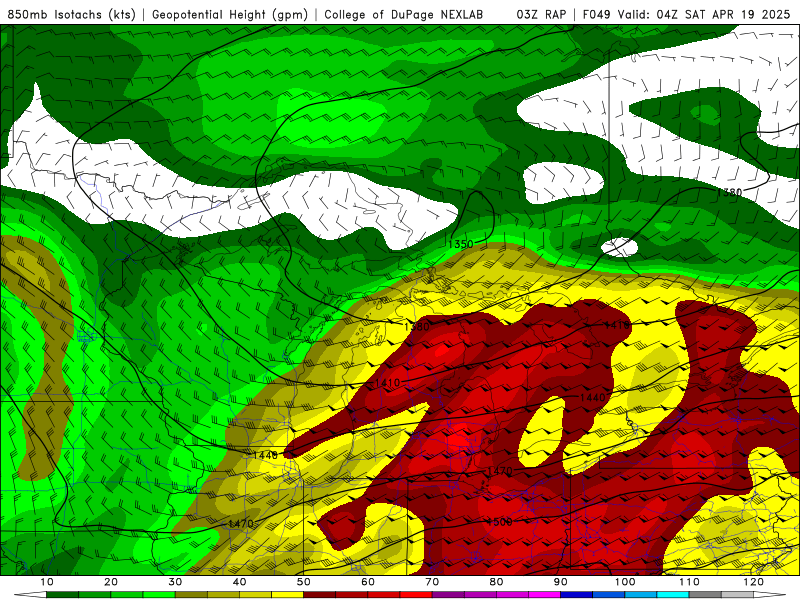Click the "850mb Isotachs (kts)" title text
800x600 pixels.
tap(71, 15)
